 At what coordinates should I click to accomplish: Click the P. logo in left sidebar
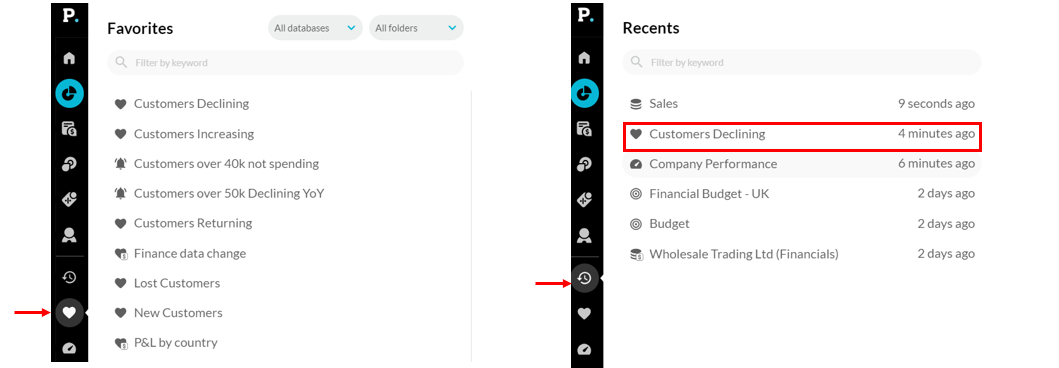tap(70, 16)
